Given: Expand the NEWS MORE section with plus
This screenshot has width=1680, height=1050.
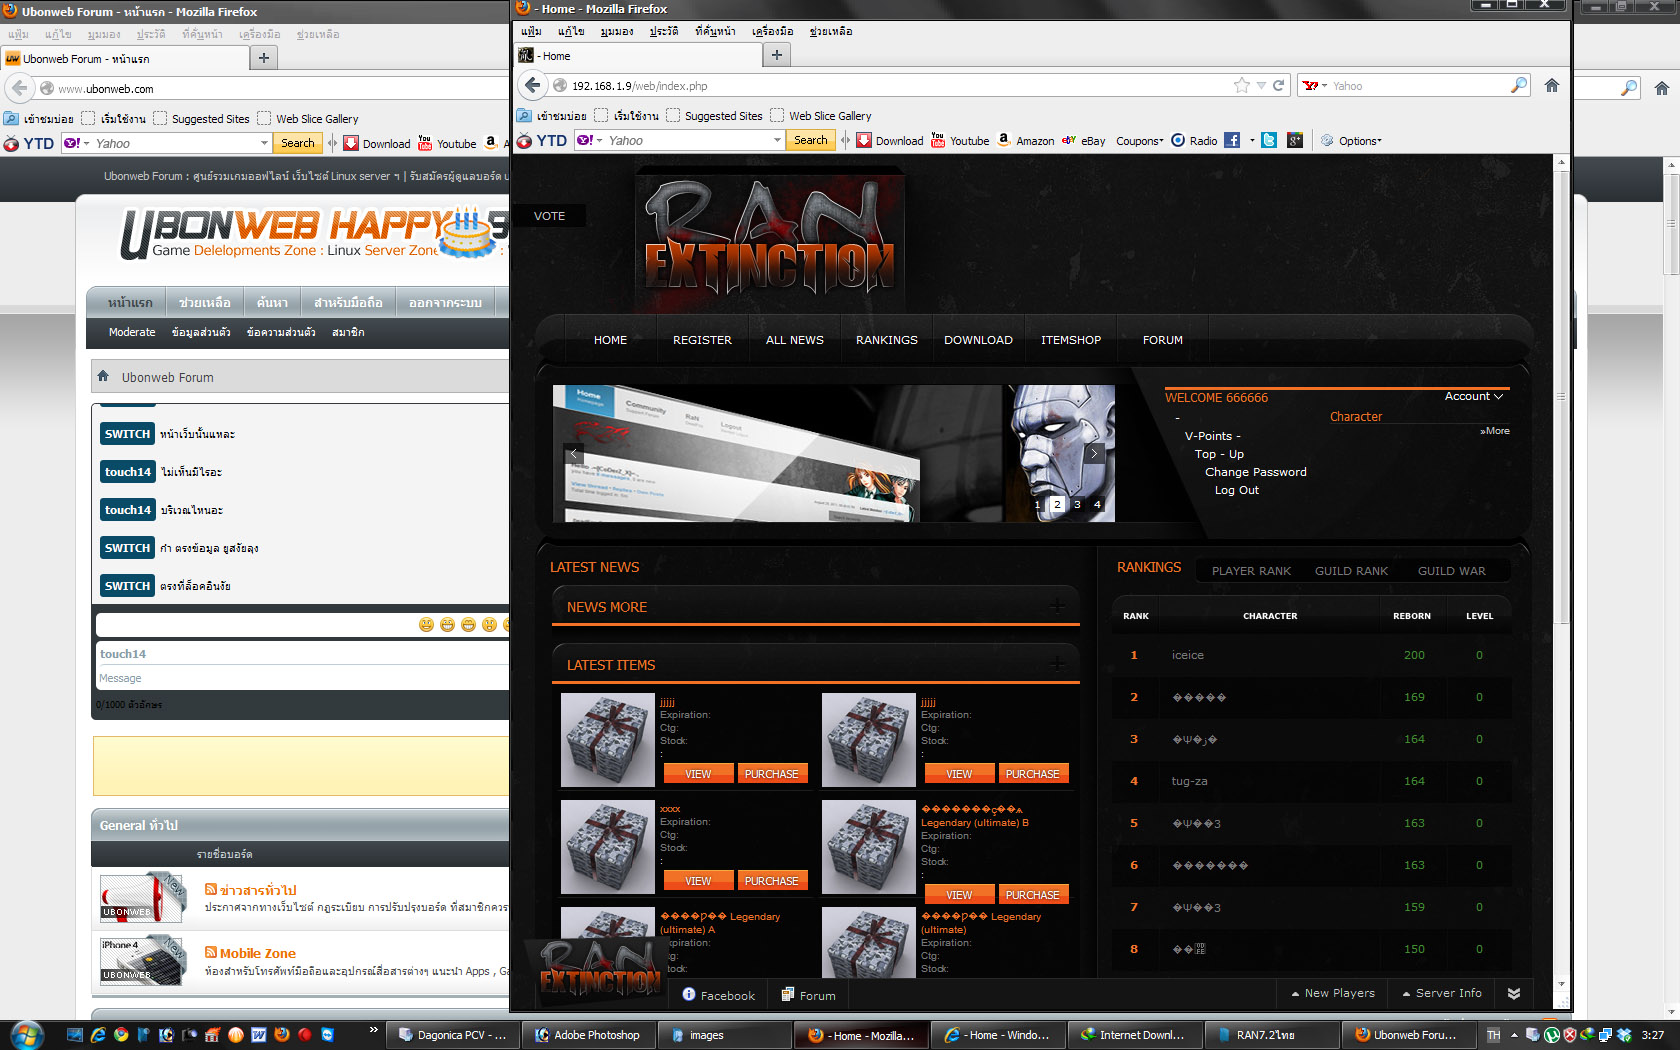Looking at the screenshot, I should click(x=1057, y=606).
